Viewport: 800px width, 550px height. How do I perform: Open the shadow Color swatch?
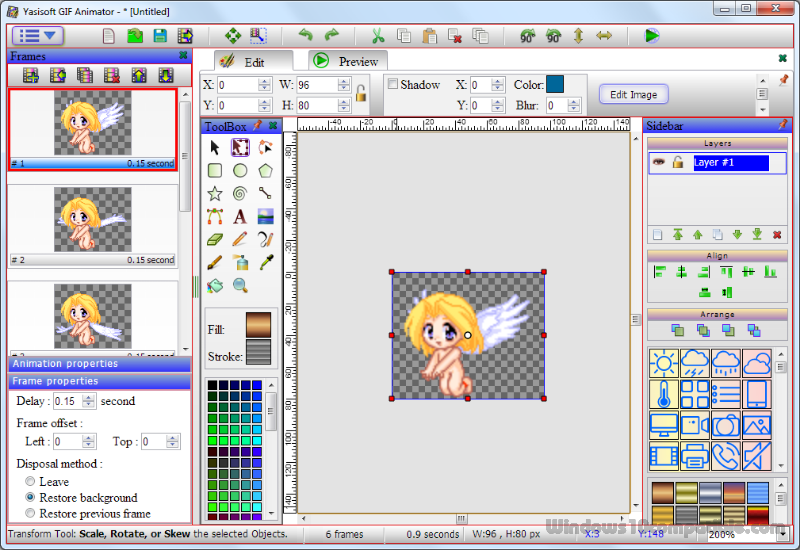click(x=555, y=84)
